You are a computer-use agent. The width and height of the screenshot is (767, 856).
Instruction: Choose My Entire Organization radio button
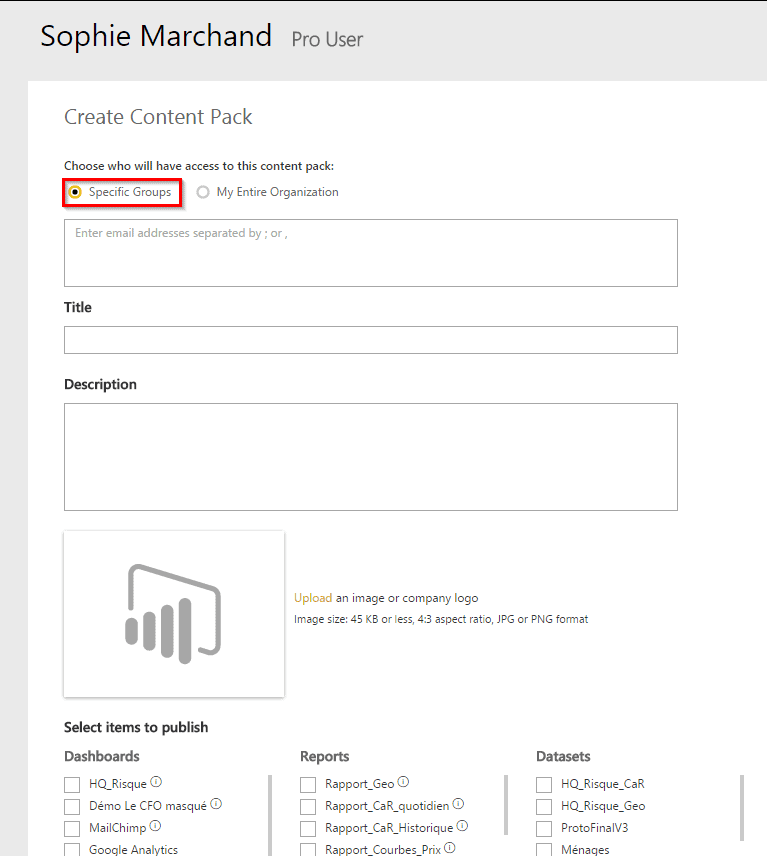[x=203, y=192]
